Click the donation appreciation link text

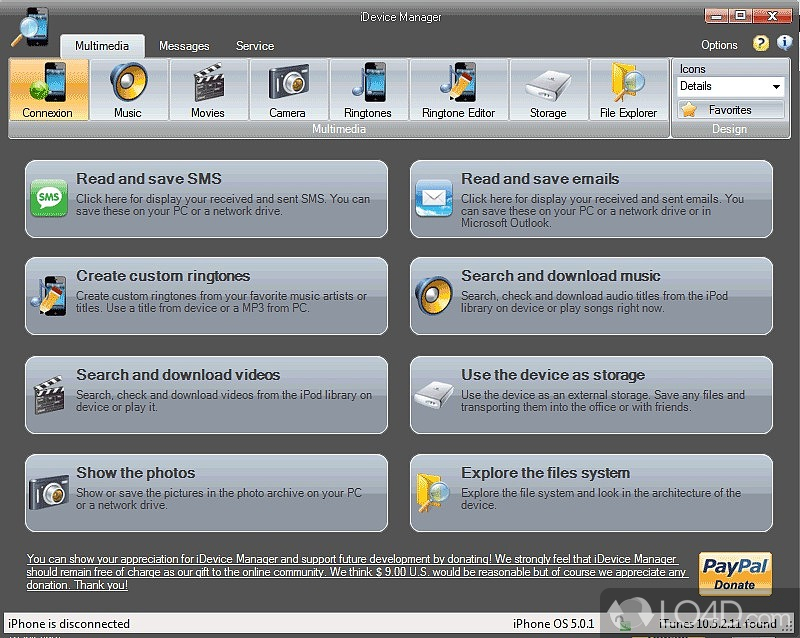pos(357,572)
